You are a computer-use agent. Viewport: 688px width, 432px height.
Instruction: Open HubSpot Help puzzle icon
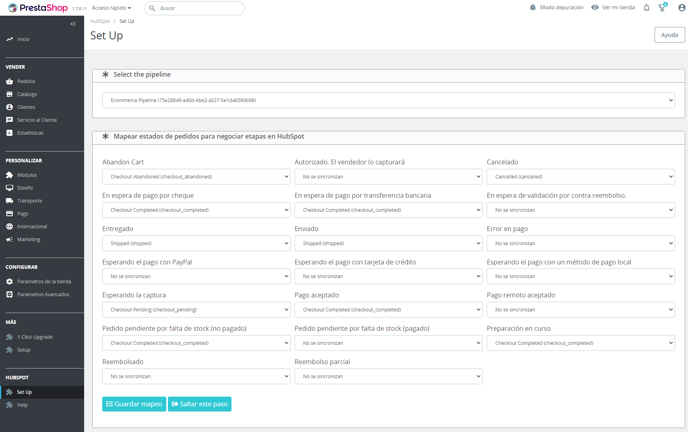9,405
